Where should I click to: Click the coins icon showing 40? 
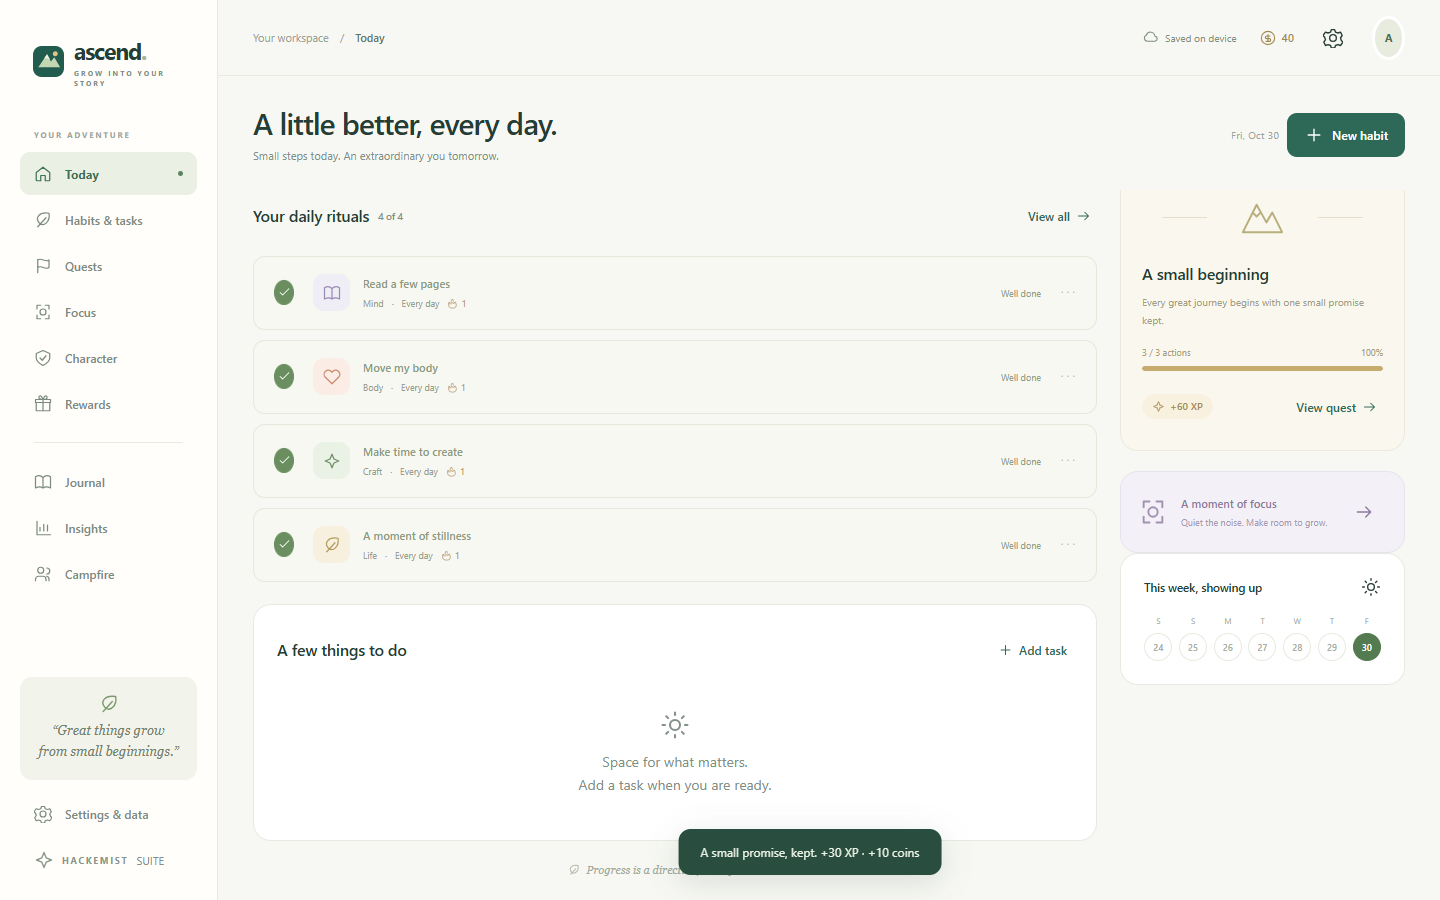[x=1268, y=38]
